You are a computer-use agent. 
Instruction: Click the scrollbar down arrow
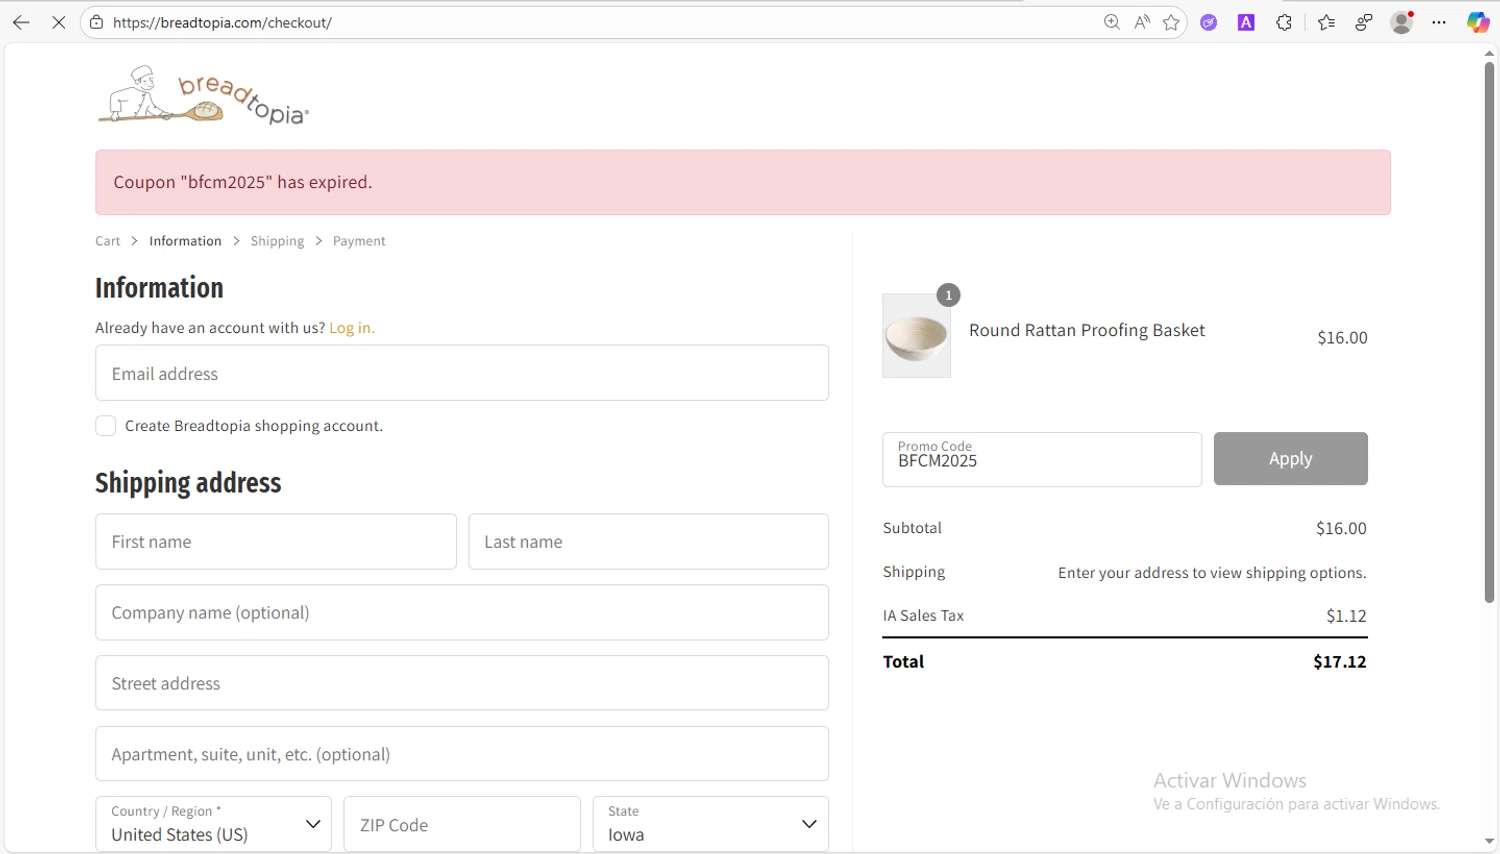click(x=1489, y=842)
